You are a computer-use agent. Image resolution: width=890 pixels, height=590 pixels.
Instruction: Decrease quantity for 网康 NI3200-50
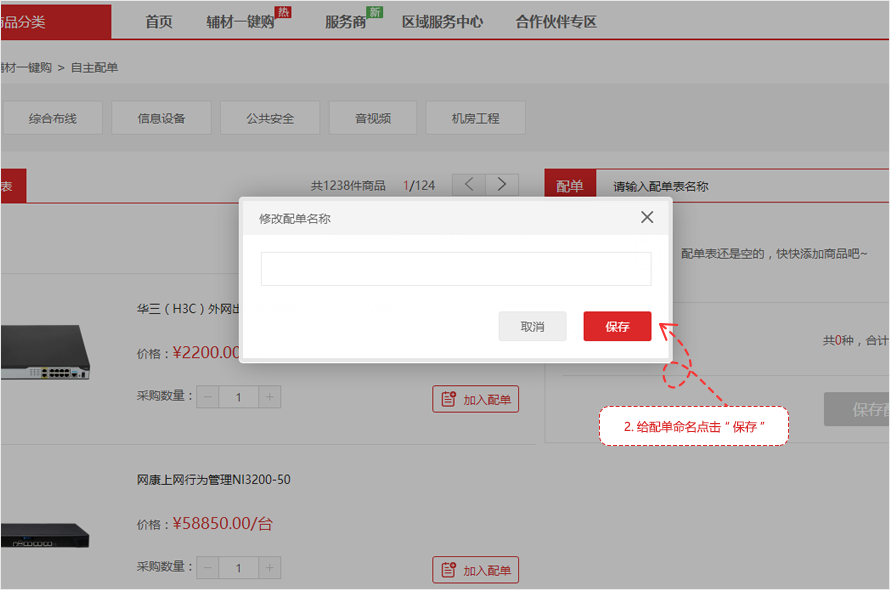point(207,569)
